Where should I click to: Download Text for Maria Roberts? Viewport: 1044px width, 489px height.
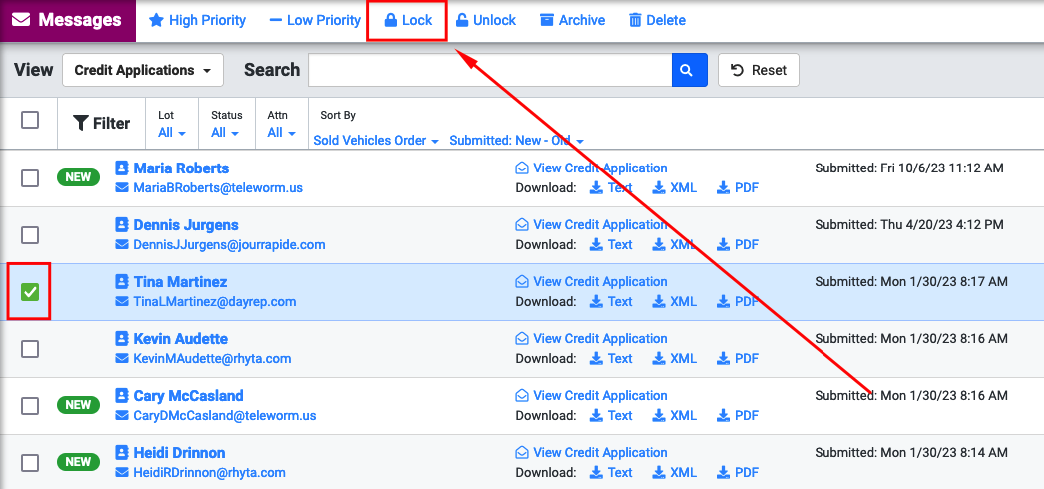click(611, 188)
